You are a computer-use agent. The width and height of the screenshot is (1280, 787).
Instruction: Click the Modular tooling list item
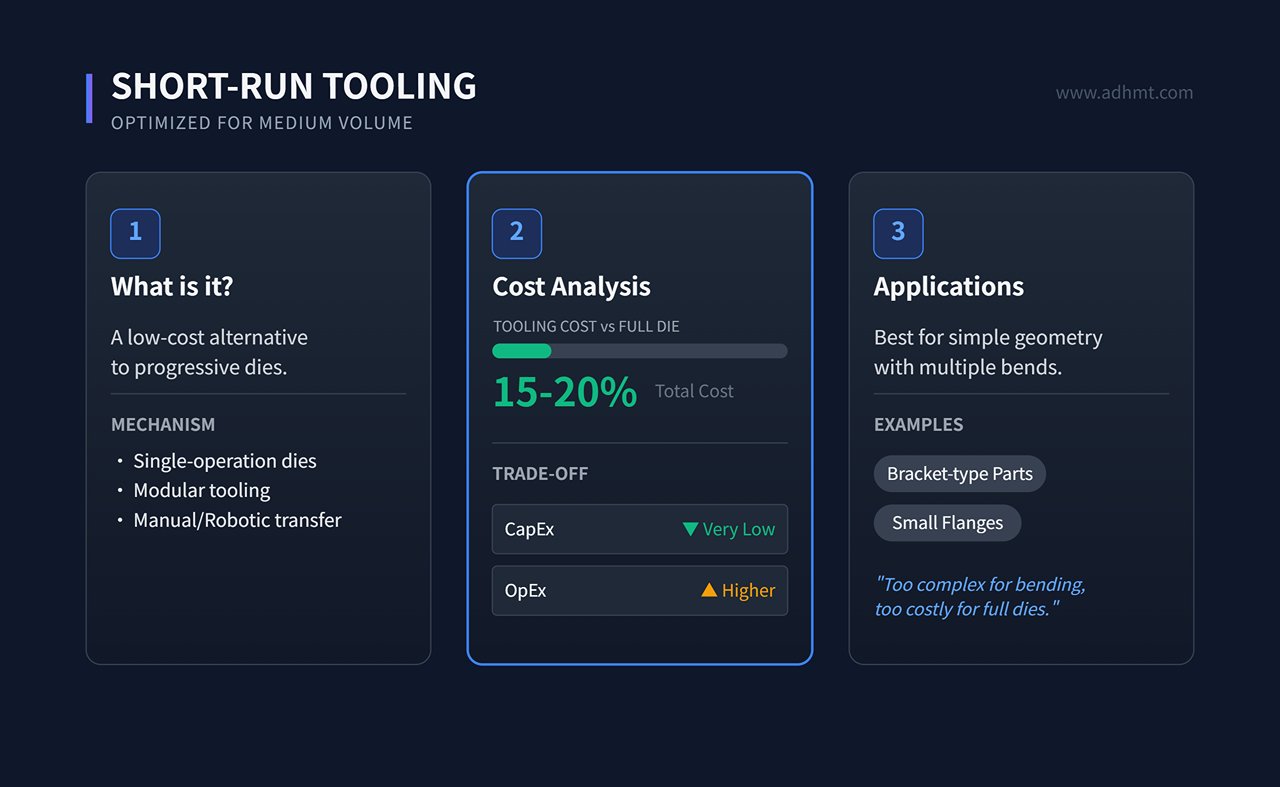pos(201,491)
